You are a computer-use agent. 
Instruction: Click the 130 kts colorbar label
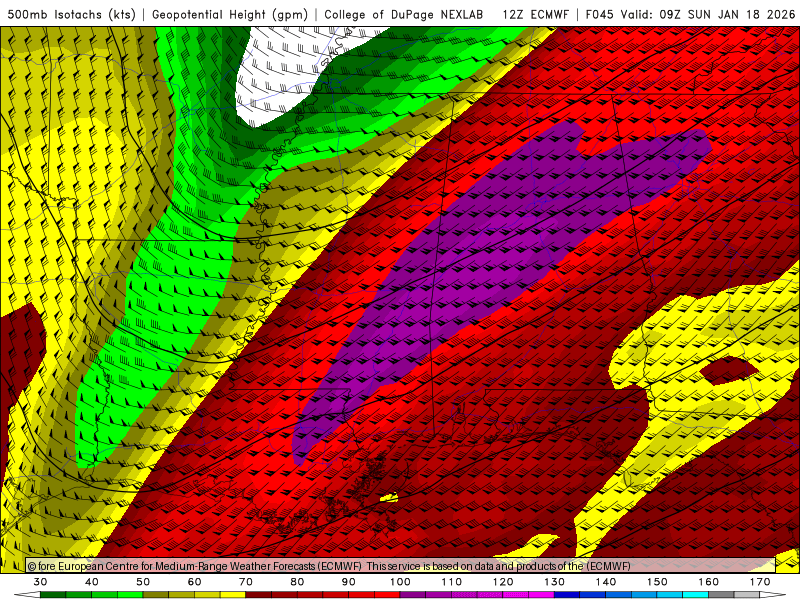point(554,581)
